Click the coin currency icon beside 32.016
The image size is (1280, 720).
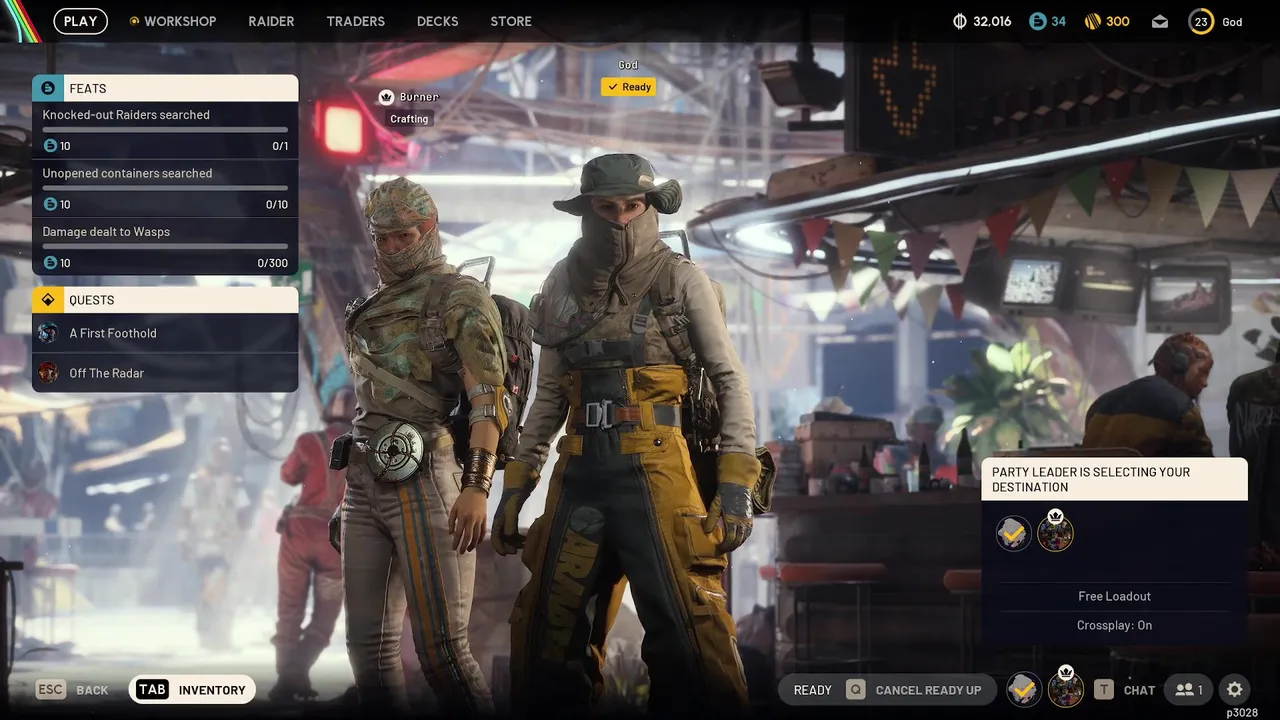click(960, 21)
